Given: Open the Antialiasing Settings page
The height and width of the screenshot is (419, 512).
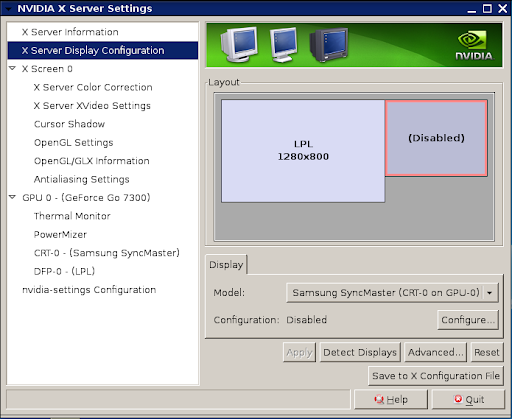Looking at the screenshot, I should click(103, 179).
